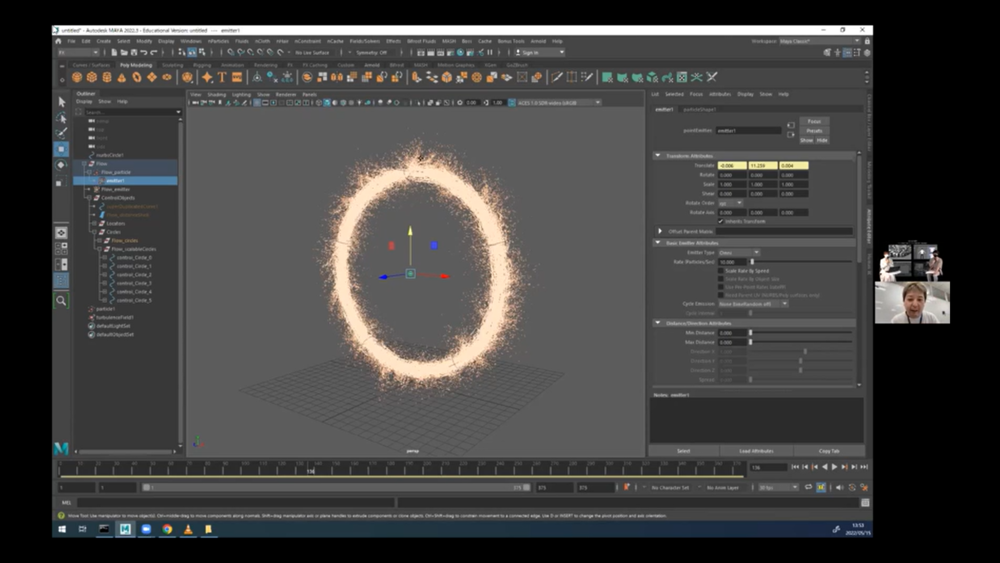Activate the Paint Selection brush tool
The height and width of the screenshot is (563, 1000).
click(61, 133)
